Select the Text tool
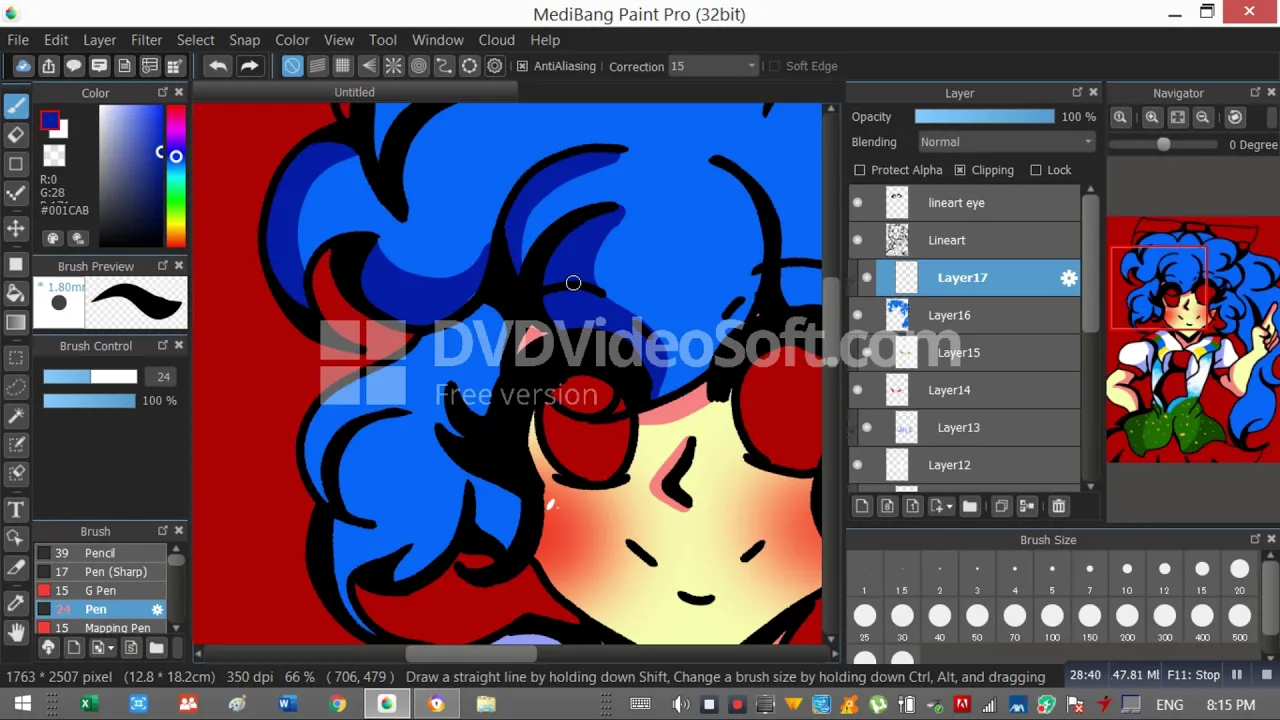1280x720 pixels. (16, 509)
